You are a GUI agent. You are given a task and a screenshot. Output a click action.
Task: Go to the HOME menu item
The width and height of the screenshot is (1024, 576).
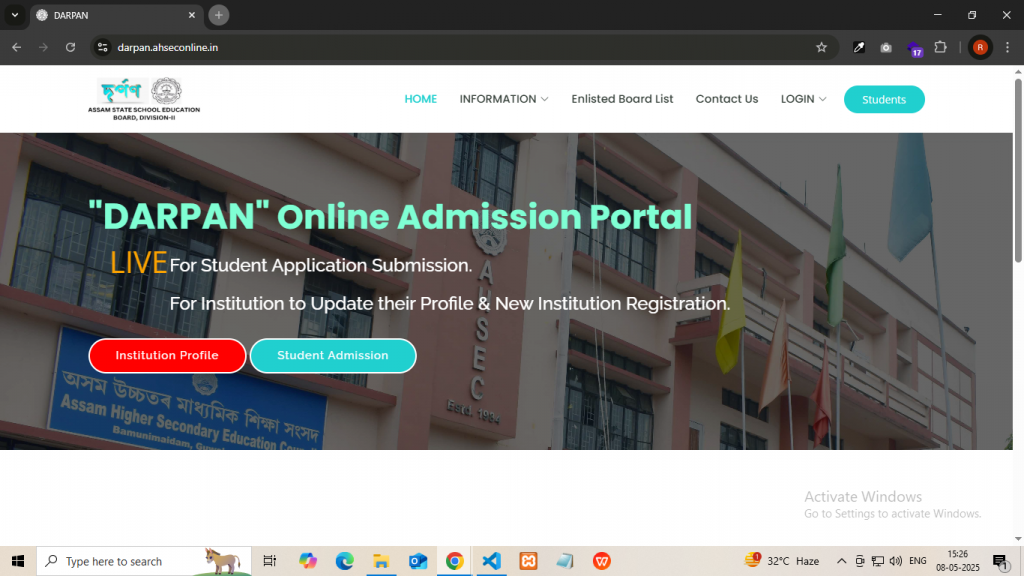(421, 99)
